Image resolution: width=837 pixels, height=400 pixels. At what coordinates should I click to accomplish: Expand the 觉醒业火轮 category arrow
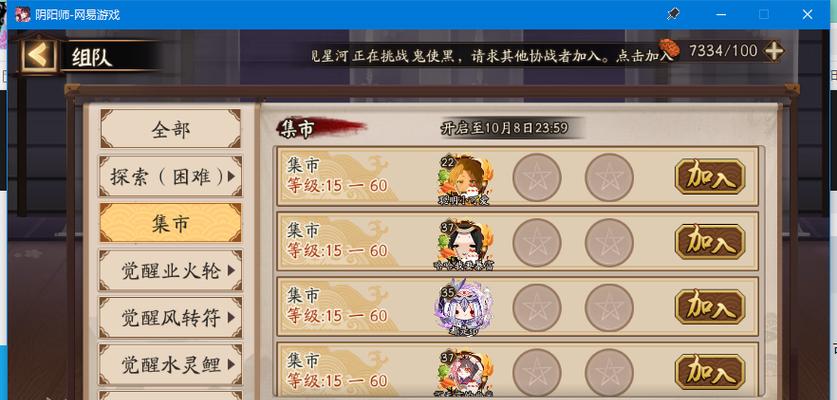pyautogui.click(x=231, y=271)
